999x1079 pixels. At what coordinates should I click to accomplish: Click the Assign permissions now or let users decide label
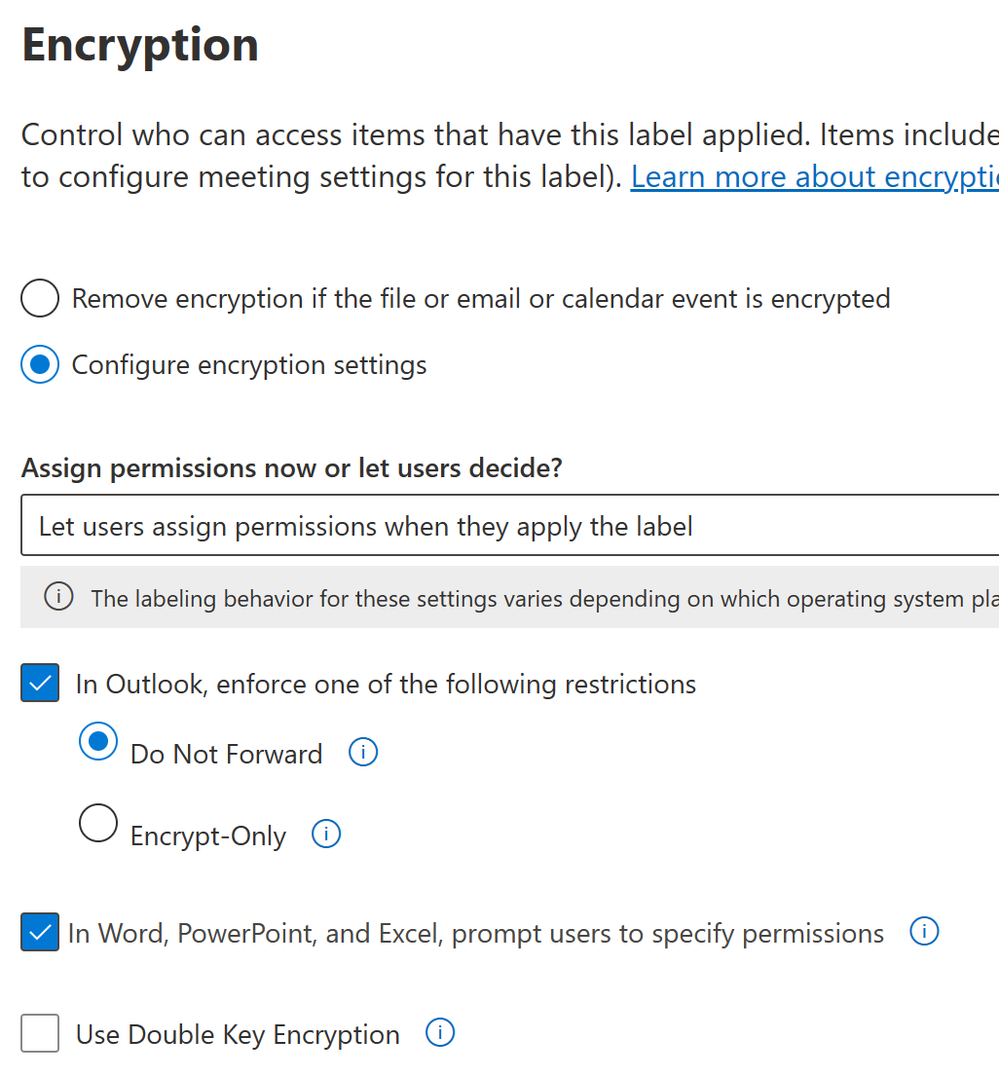pyautogui.click(x=292, y=469)
